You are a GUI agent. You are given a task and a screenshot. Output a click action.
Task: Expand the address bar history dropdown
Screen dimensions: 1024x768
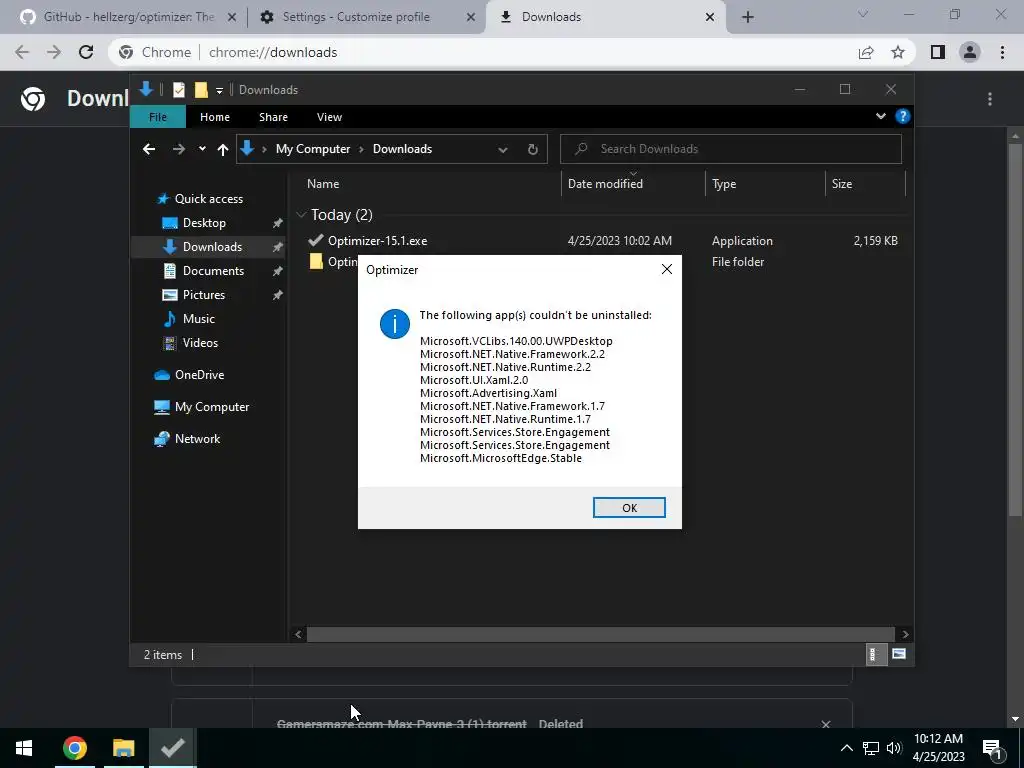point(503,150)
